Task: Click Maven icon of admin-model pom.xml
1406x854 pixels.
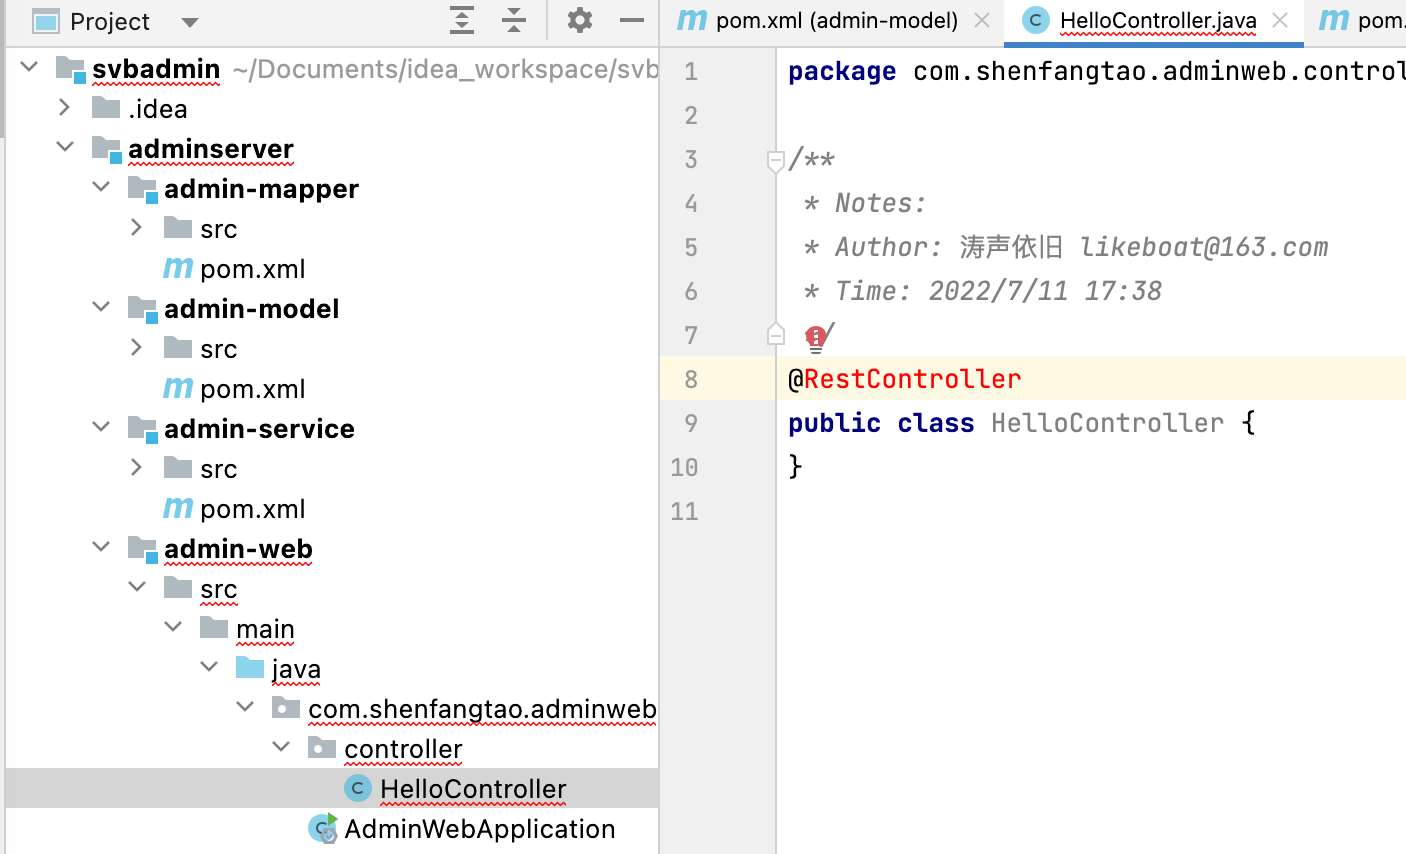Action: tap(178, 388)
